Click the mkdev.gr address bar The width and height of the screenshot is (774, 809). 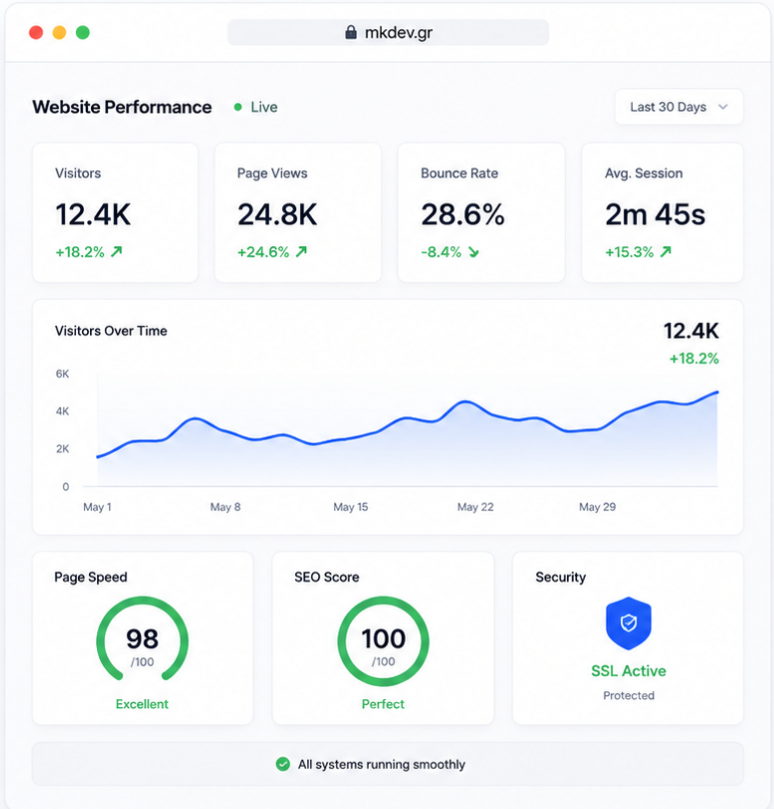click(388, 33)
